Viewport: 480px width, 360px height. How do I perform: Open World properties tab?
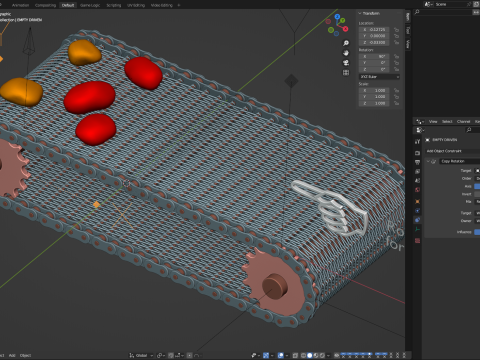tap(417, 190)
